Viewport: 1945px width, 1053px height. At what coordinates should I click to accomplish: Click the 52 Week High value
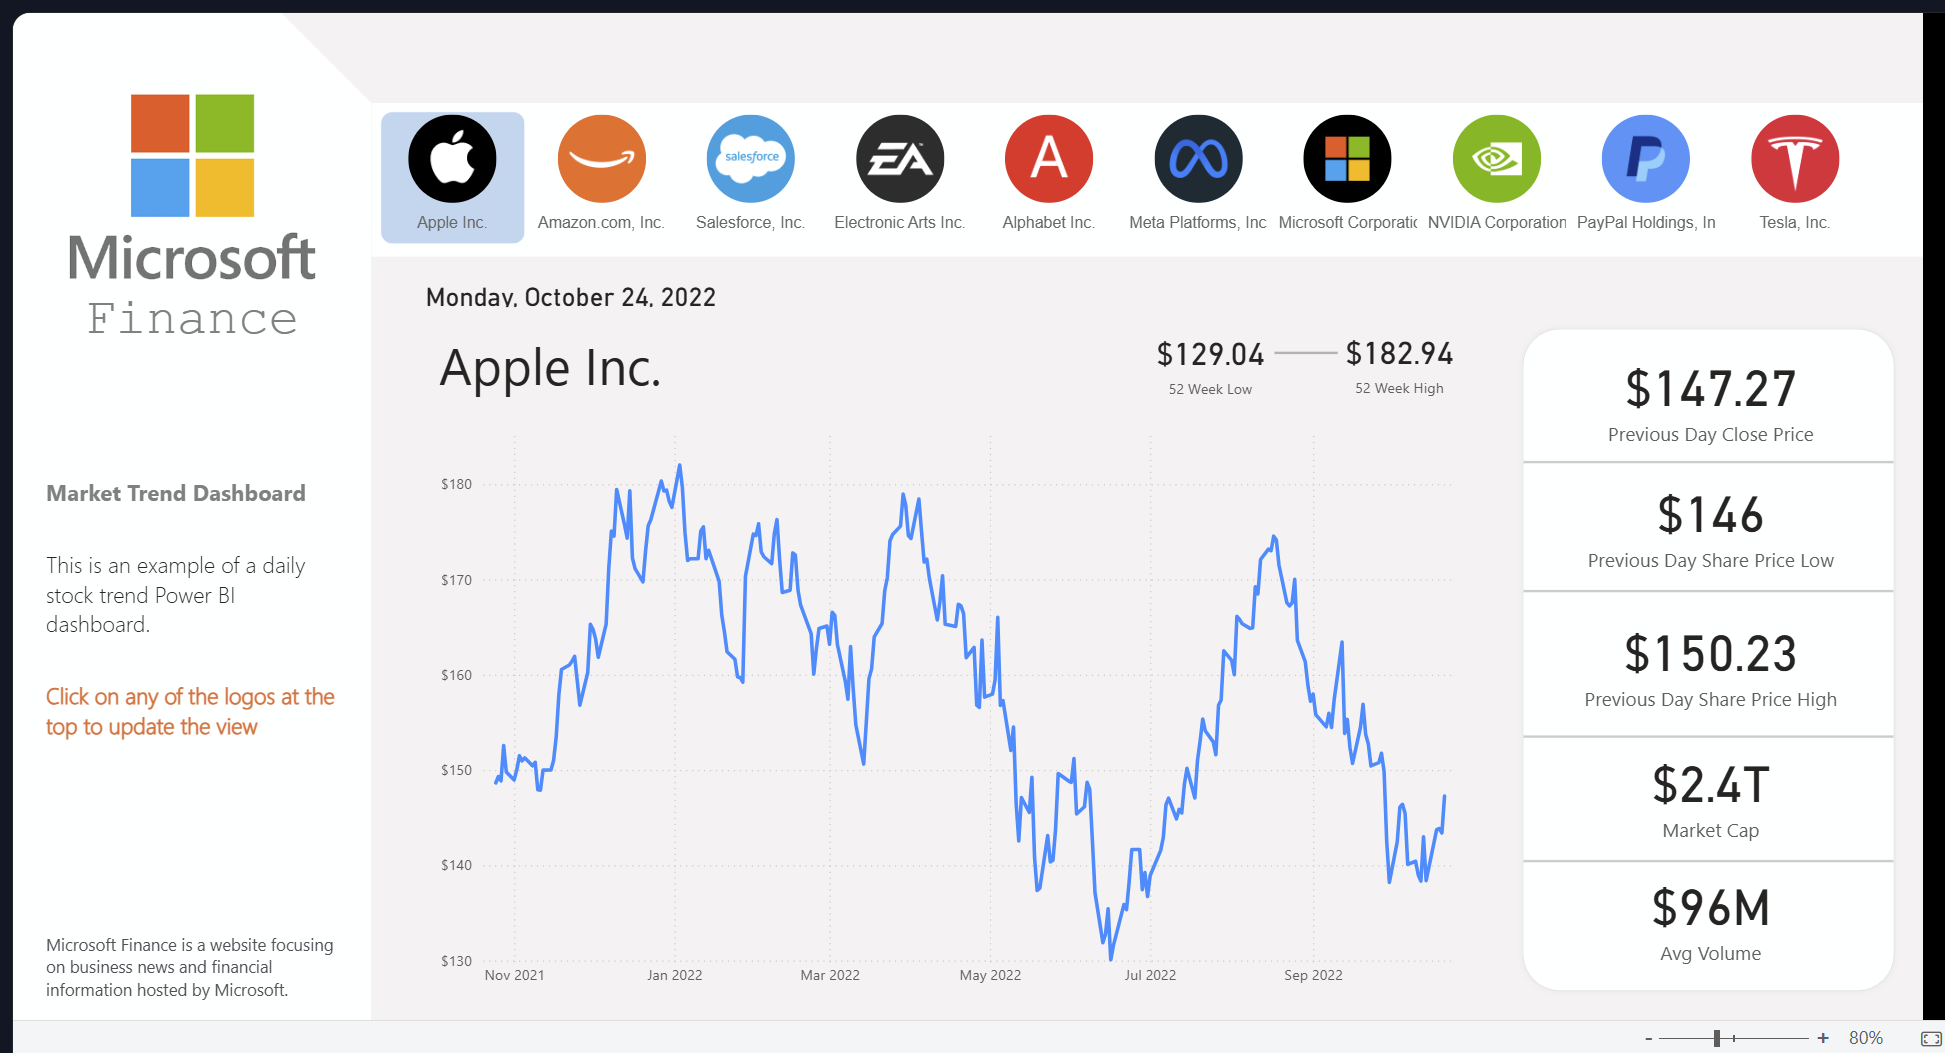tap(1399, 354)
